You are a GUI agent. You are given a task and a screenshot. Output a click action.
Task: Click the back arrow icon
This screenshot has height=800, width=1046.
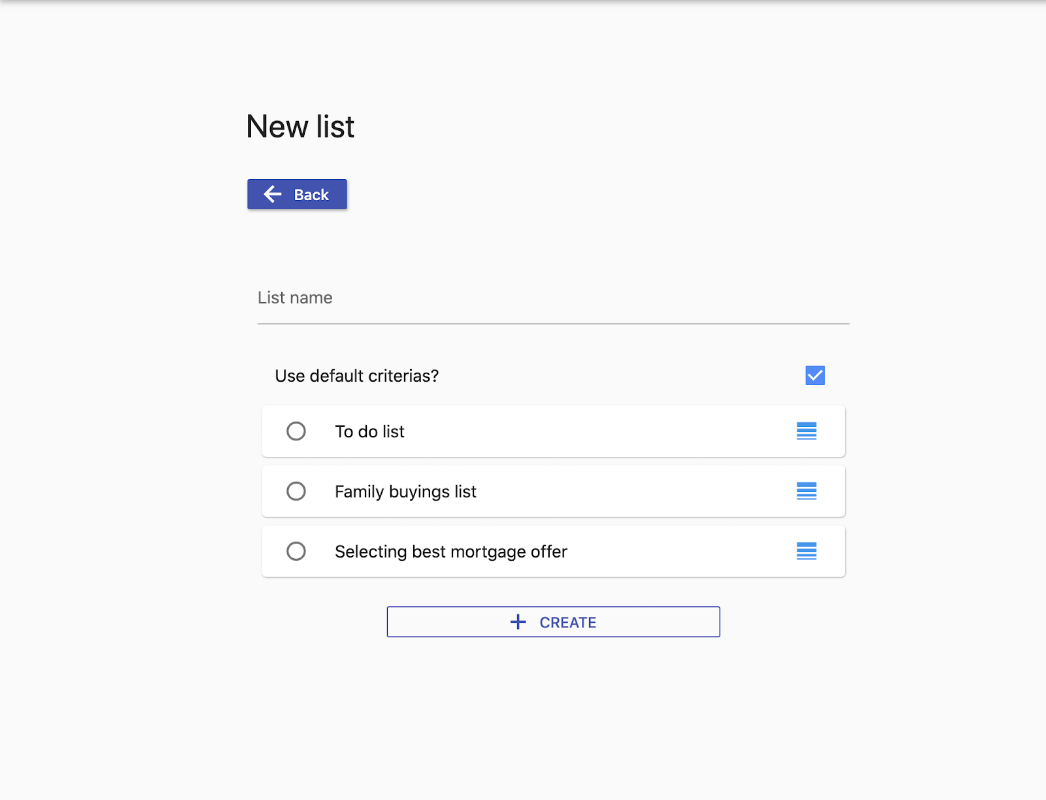[x=272, y=194]
